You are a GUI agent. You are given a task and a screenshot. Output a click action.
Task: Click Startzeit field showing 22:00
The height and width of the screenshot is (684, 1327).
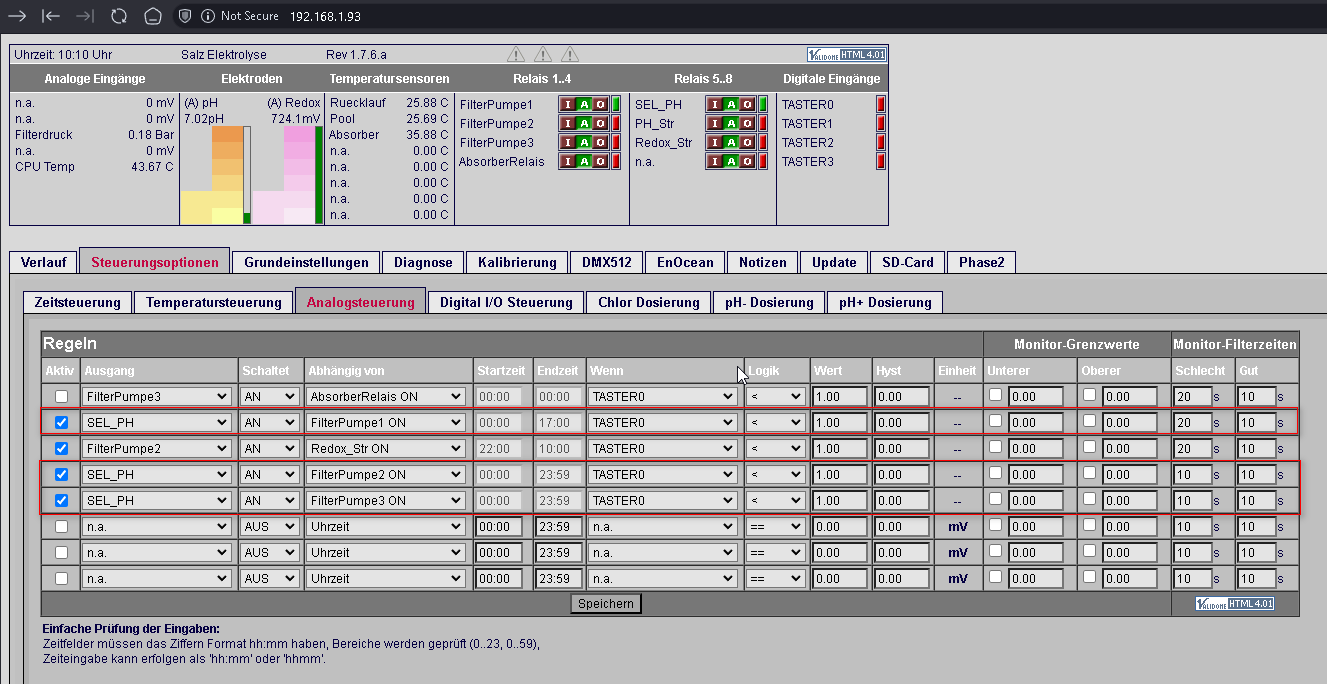499,449
